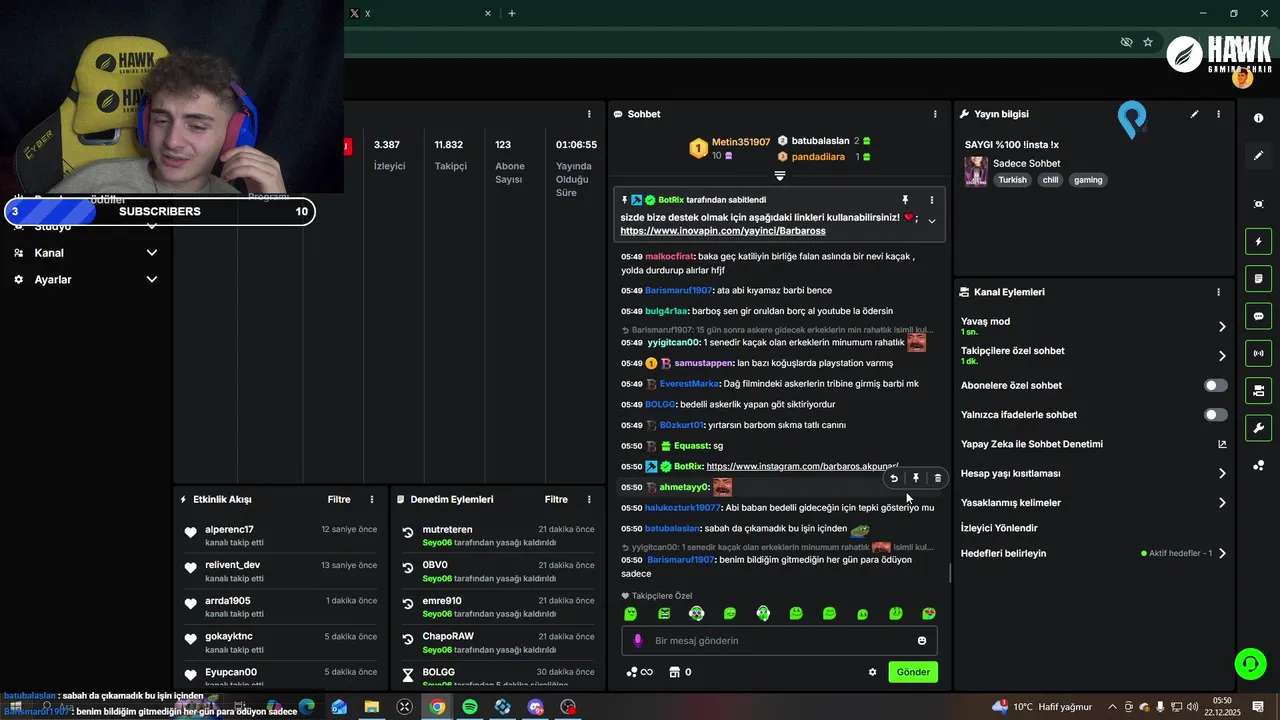Click the screenshot frame icon in right sidebar

pos(1258,204)
